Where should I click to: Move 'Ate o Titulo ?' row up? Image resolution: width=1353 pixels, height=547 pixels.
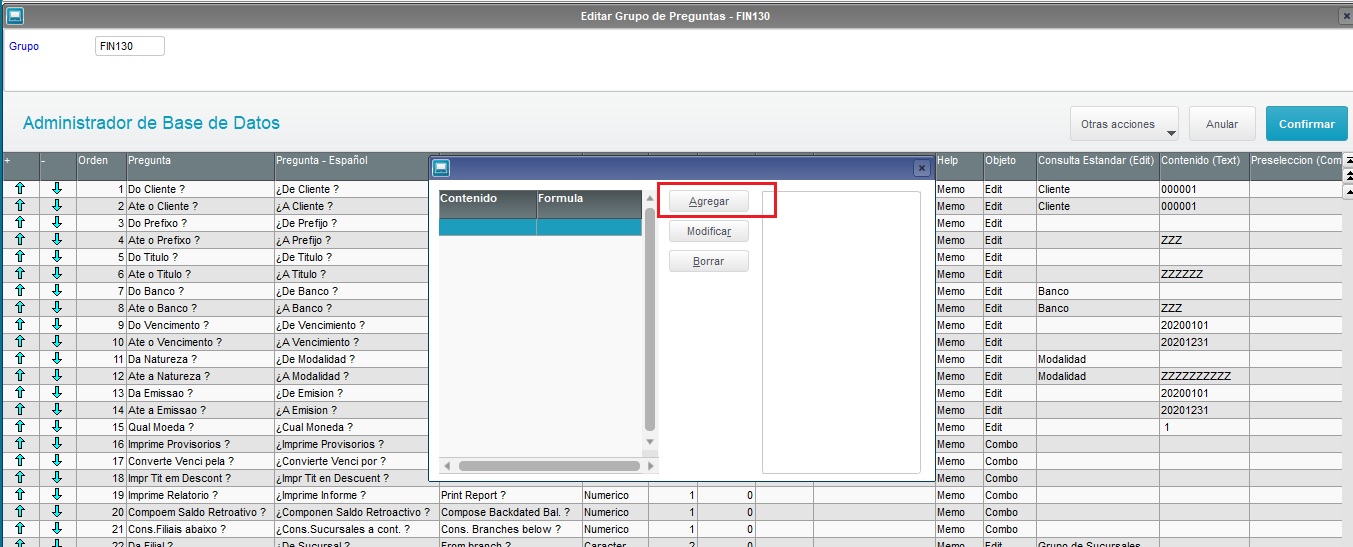click(20, 274)
